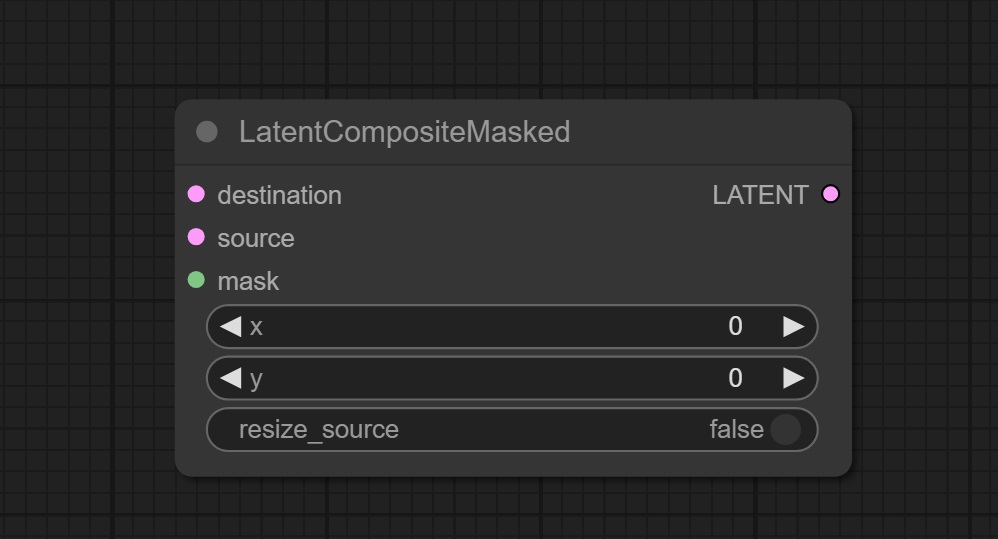This screenshot has height=539, width=998.
Task: Click the LATENT output label
Action: (760, 195)
